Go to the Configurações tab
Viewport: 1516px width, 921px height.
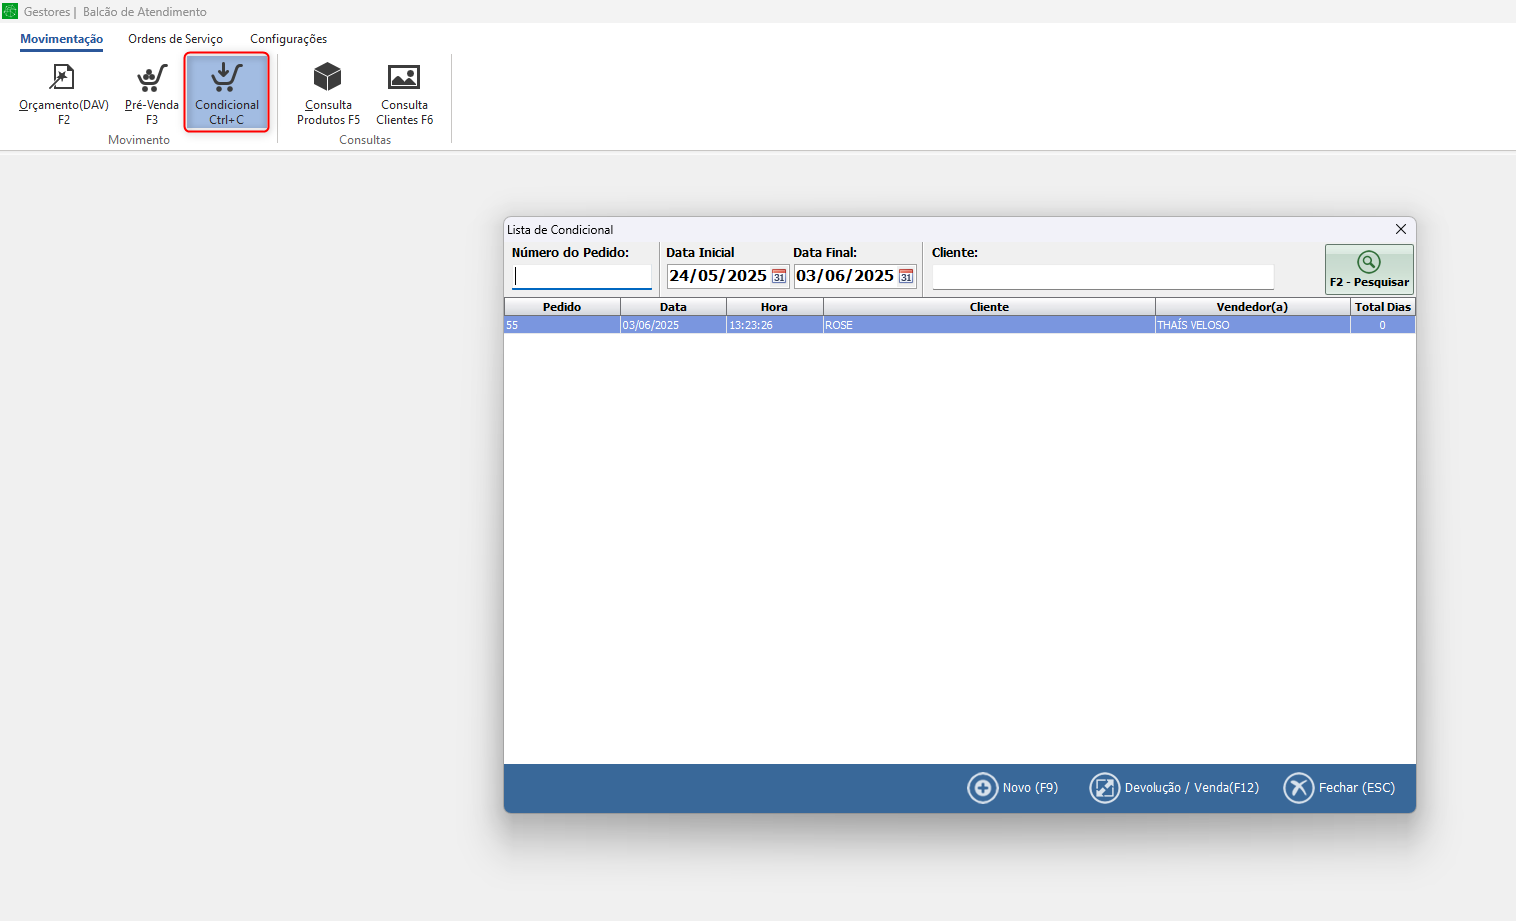288,39
